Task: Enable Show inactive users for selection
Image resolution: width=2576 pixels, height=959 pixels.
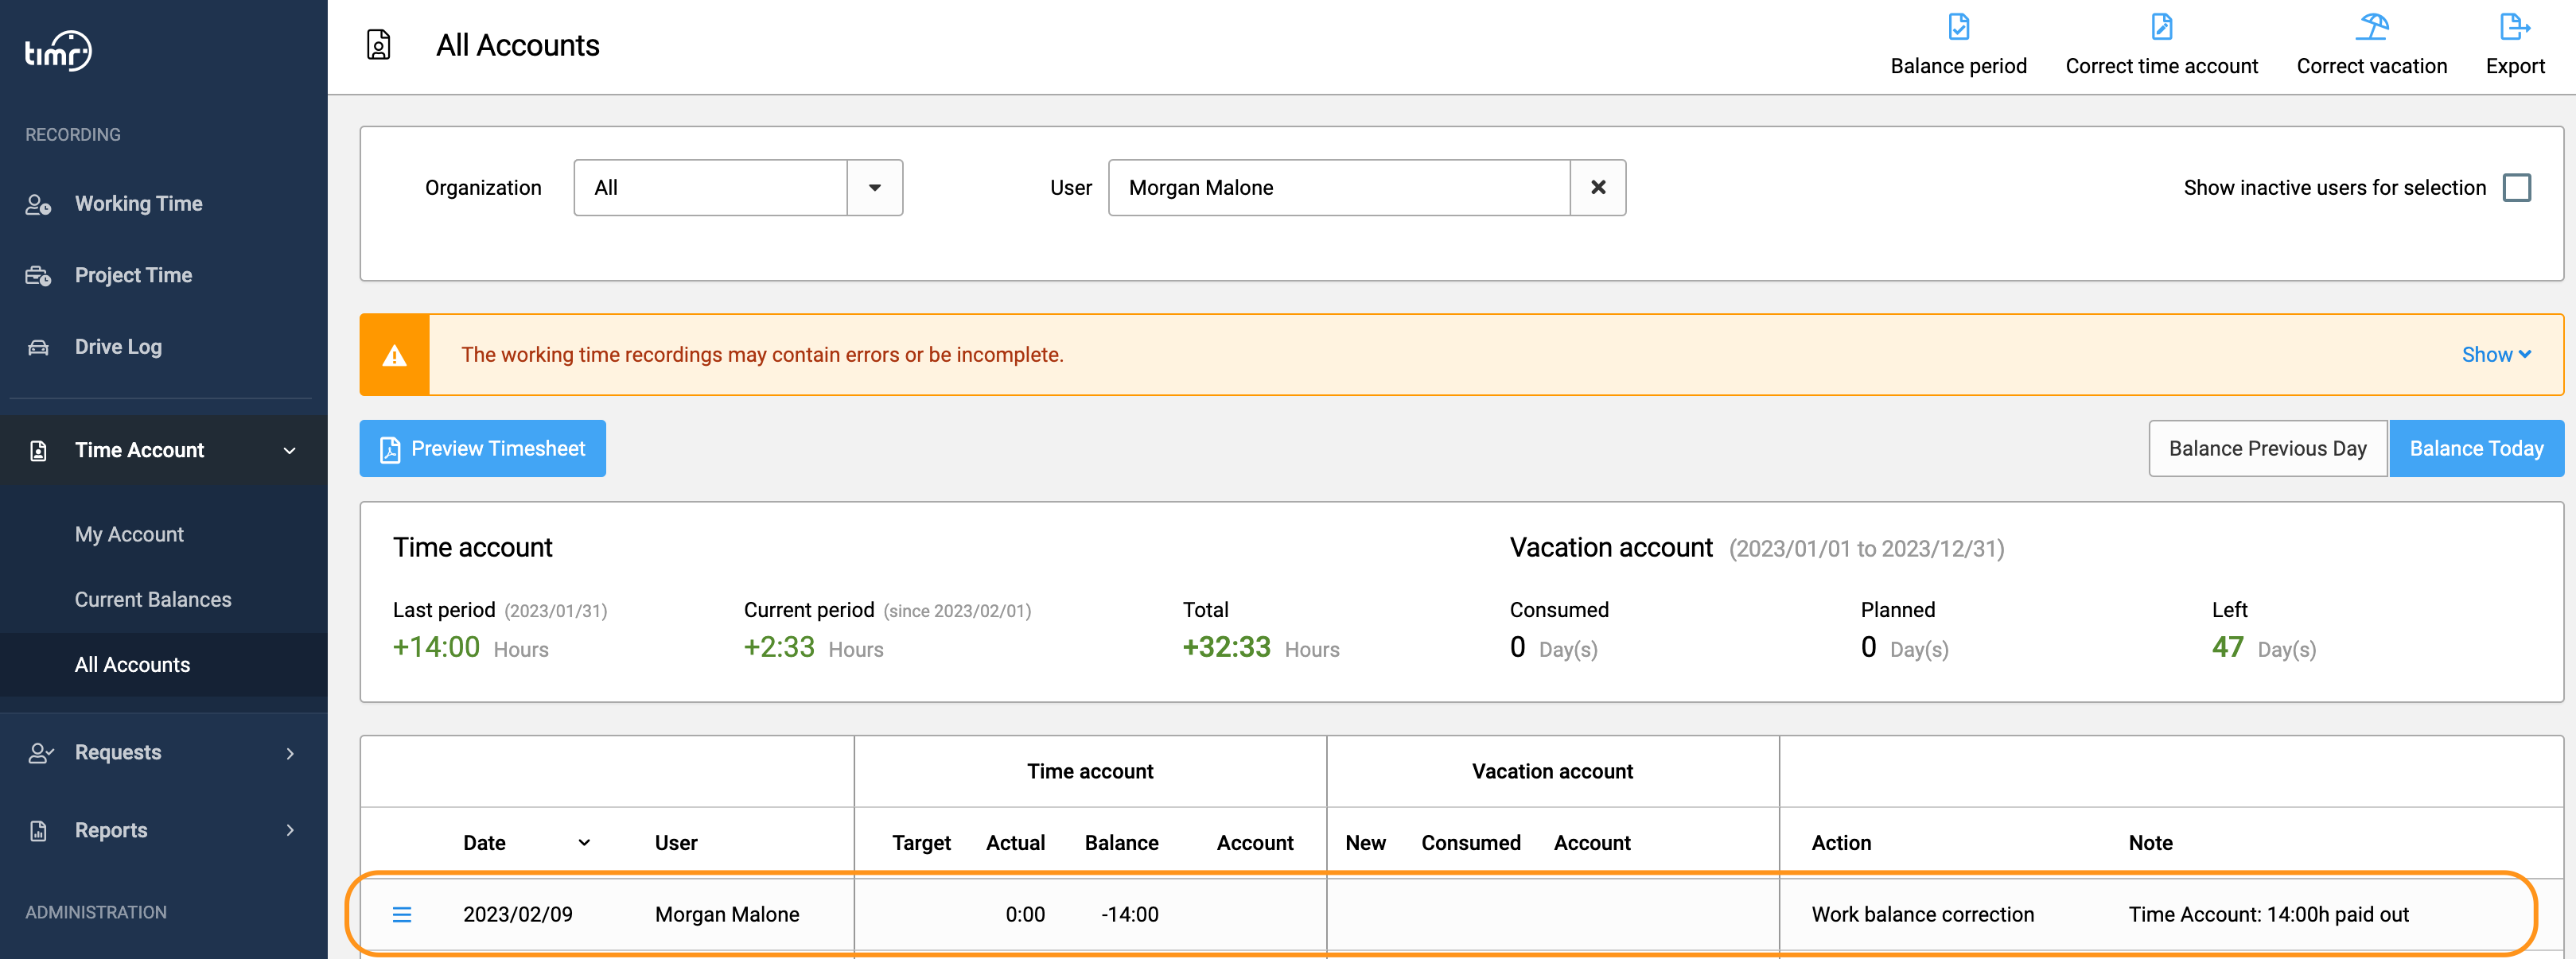Action: (x=2516, y=188)
